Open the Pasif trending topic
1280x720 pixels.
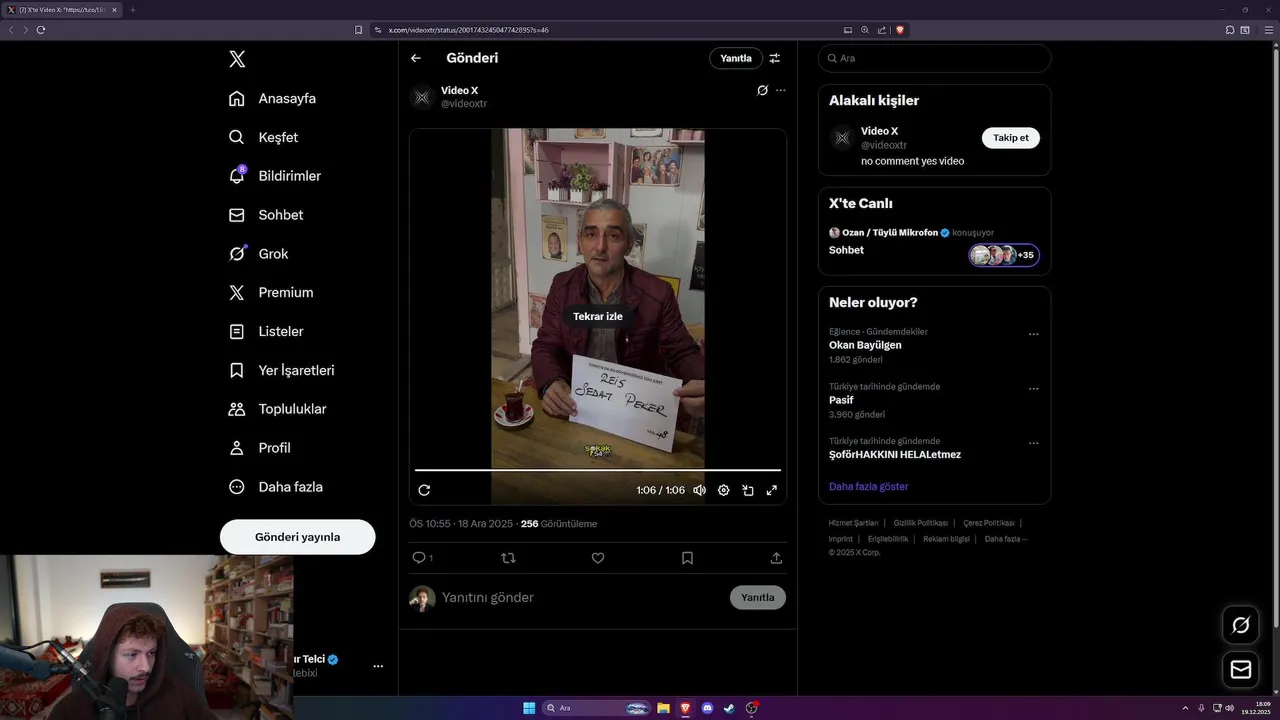pyautogui.click(x=841, y=400)
